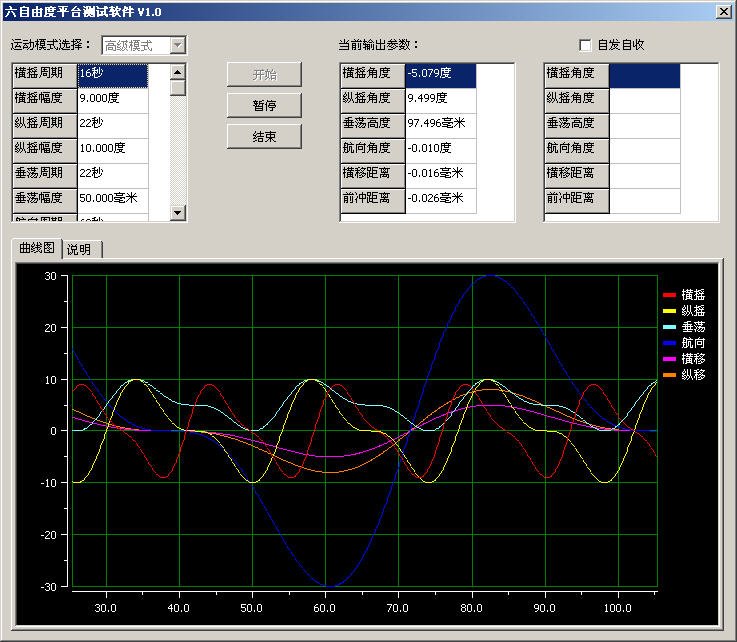Click the yellow 纵摇 legend swatch
This screenshot has height=642, width=737.
click(669, 311)
